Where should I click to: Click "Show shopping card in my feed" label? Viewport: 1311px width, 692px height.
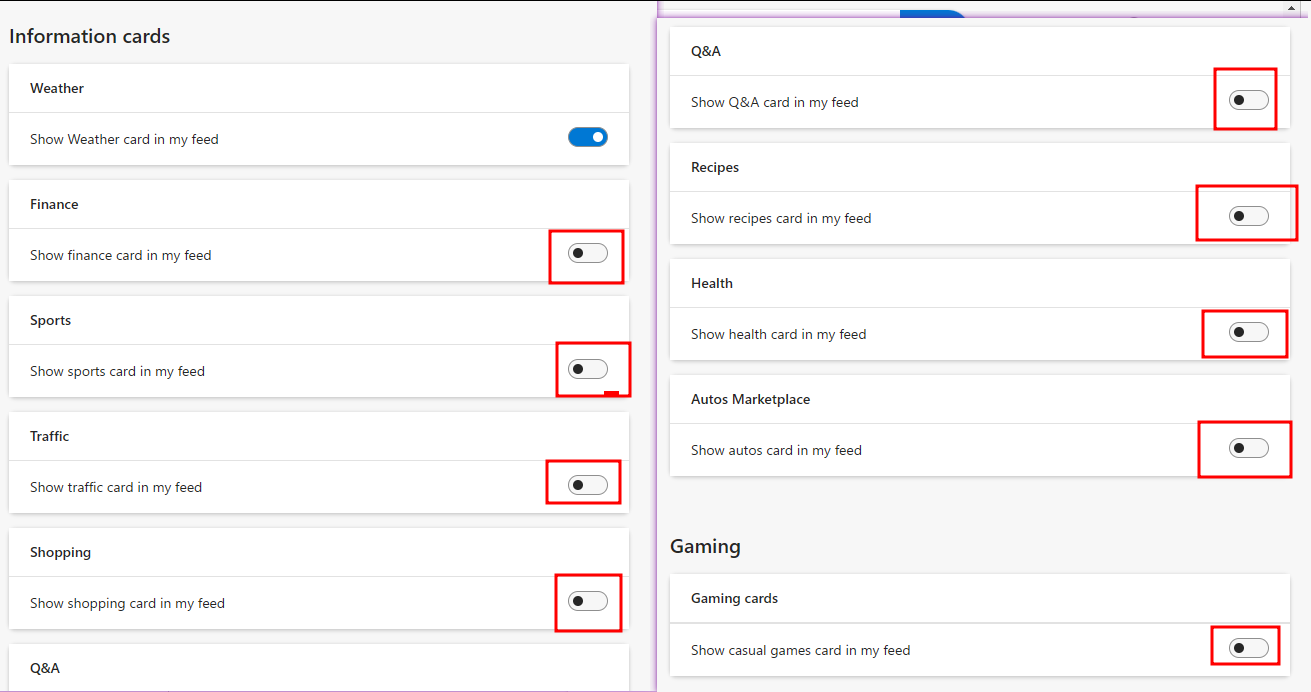[x=127, y=603]
